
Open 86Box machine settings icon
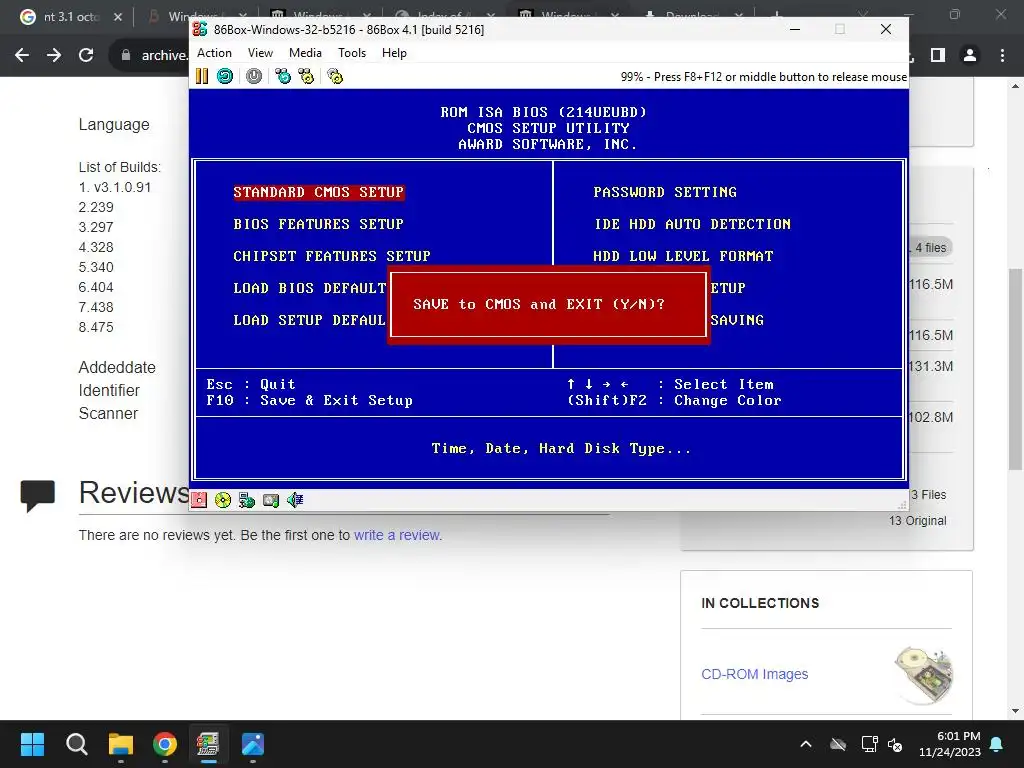(x=335, y=76)
